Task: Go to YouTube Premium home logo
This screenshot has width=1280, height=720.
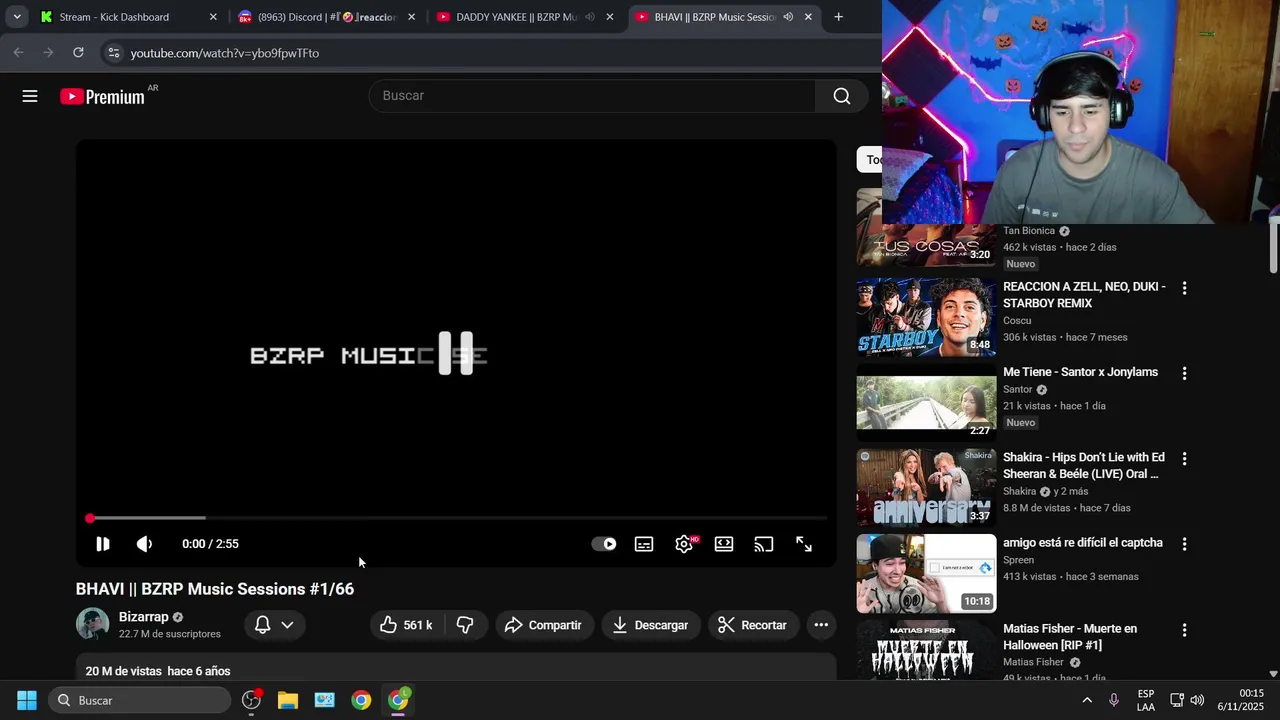Action: tap(103, 96)
